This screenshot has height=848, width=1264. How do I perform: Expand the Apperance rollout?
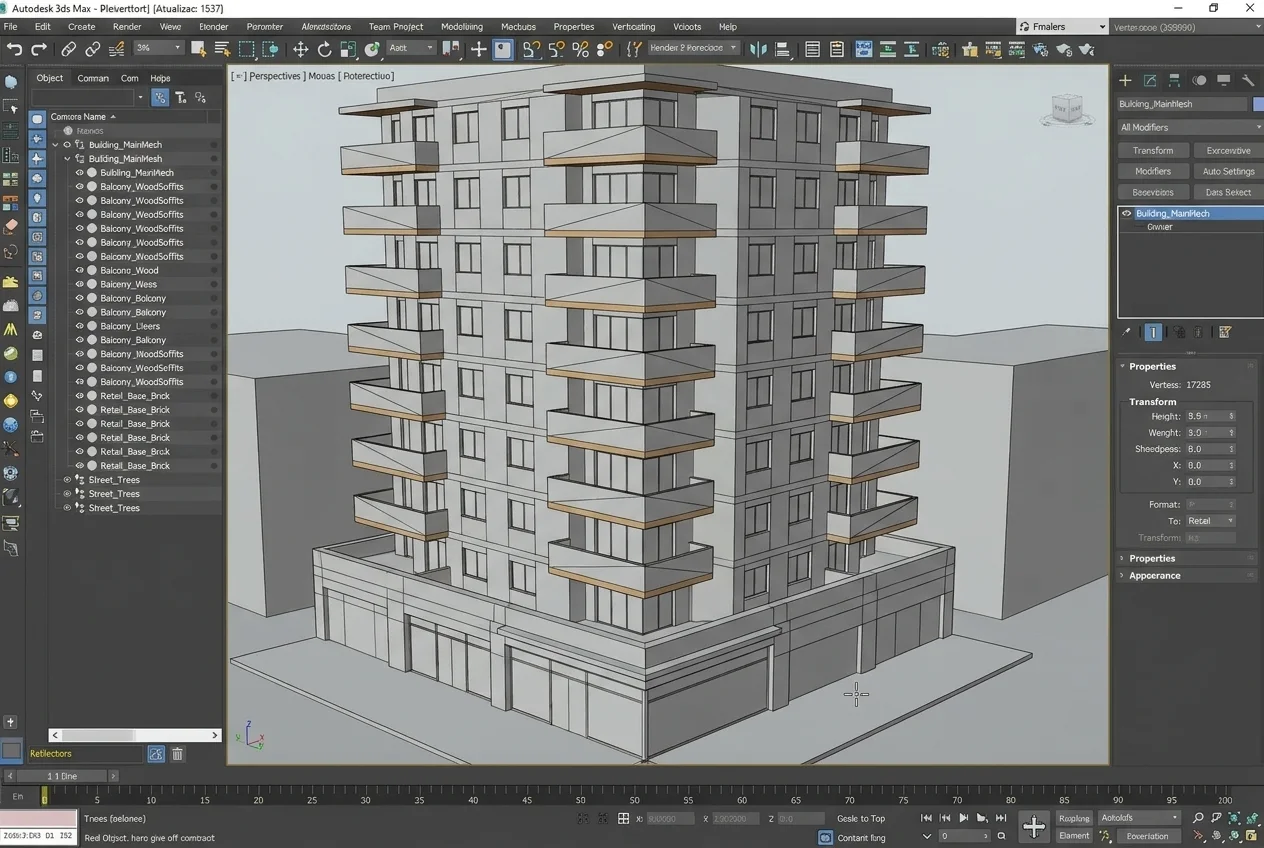pos(1154,576)
